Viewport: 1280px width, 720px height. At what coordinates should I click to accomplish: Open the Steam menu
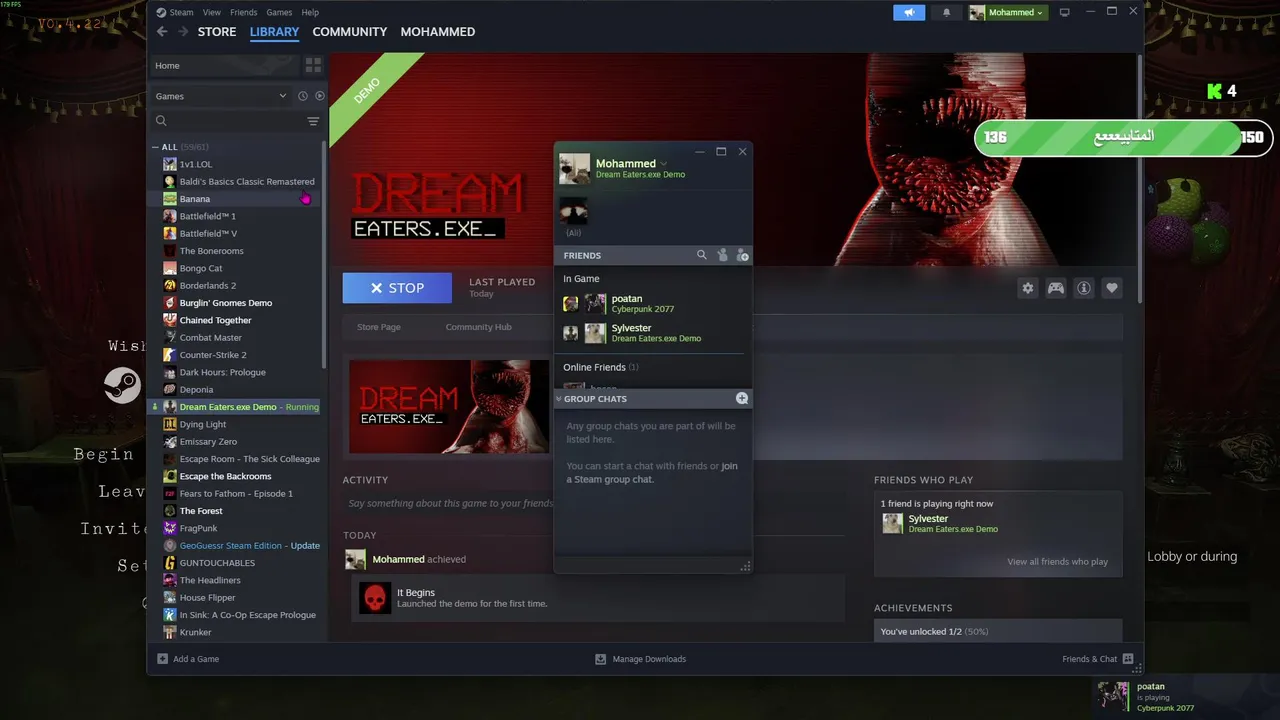[x=181, y=12]
